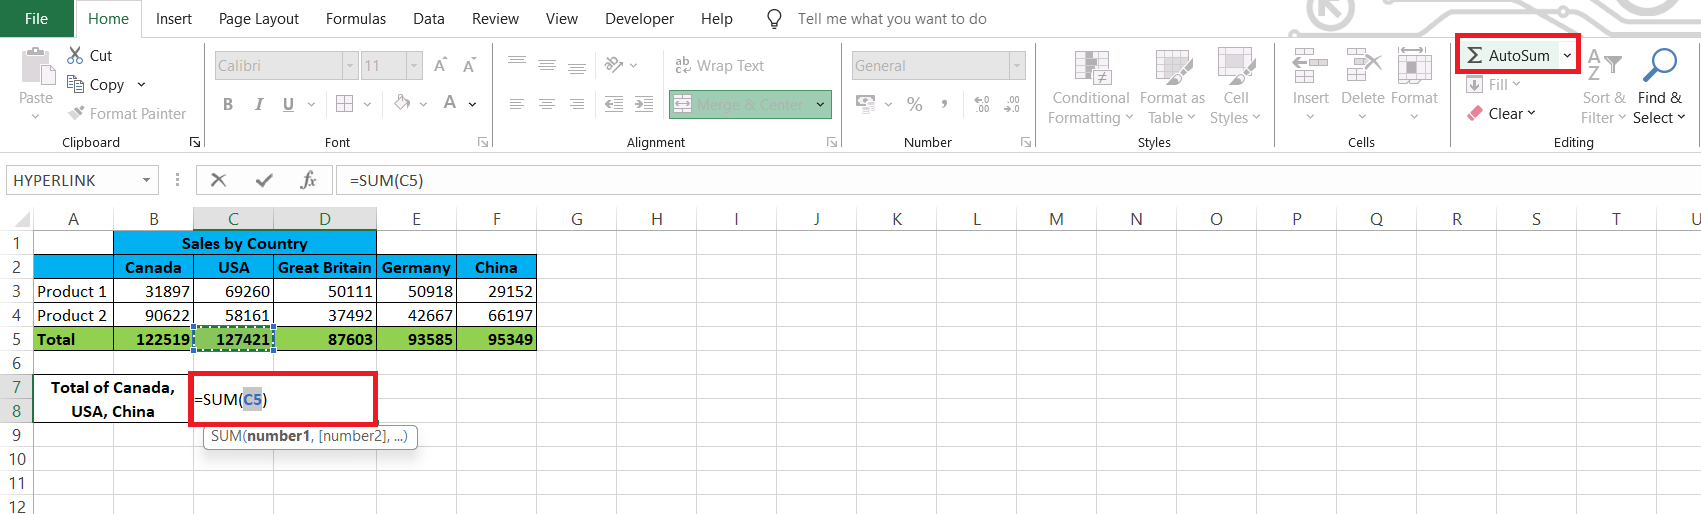Confirm formula entry with the checkmark icon
Screen dimensions: 1701x514
(x=264, y=180)
